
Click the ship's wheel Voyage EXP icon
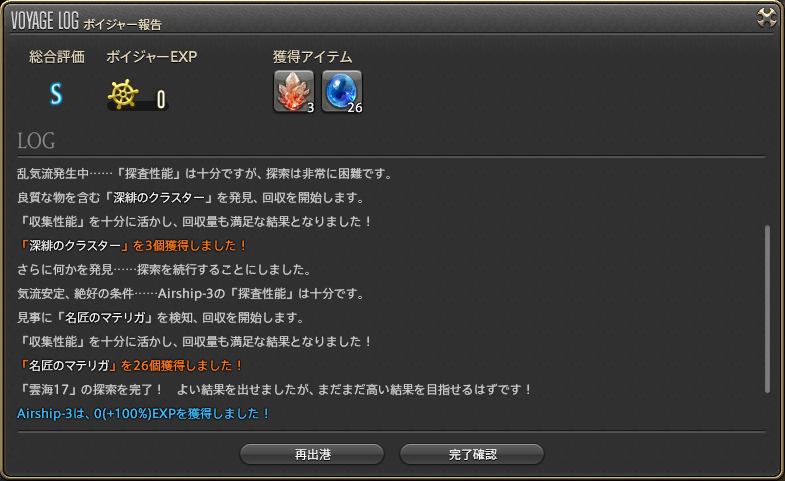pyautogui.click(x=123, y=94)
